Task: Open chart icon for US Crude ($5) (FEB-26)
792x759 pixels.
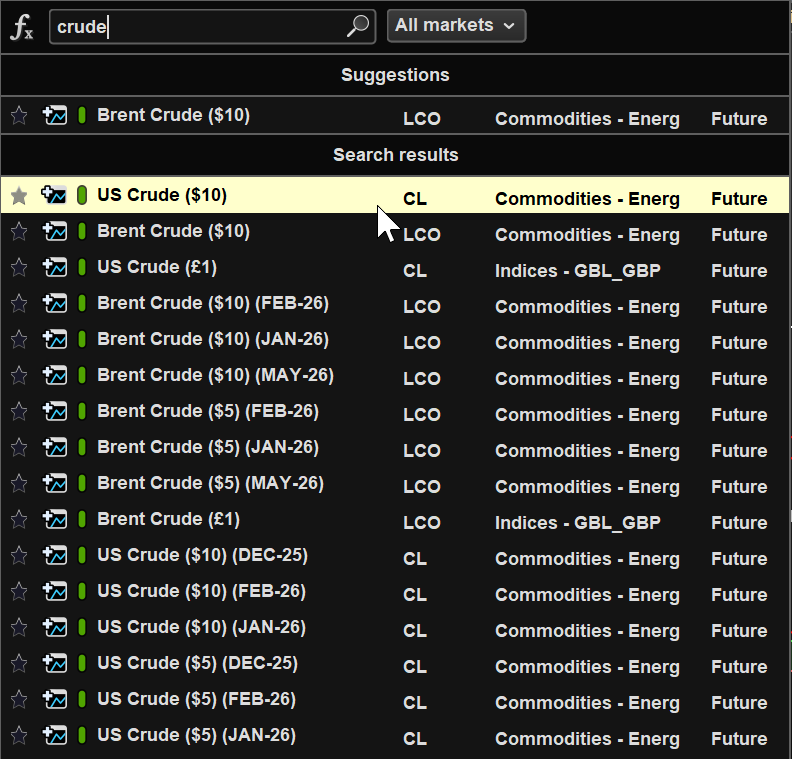Action: (55, 699)
